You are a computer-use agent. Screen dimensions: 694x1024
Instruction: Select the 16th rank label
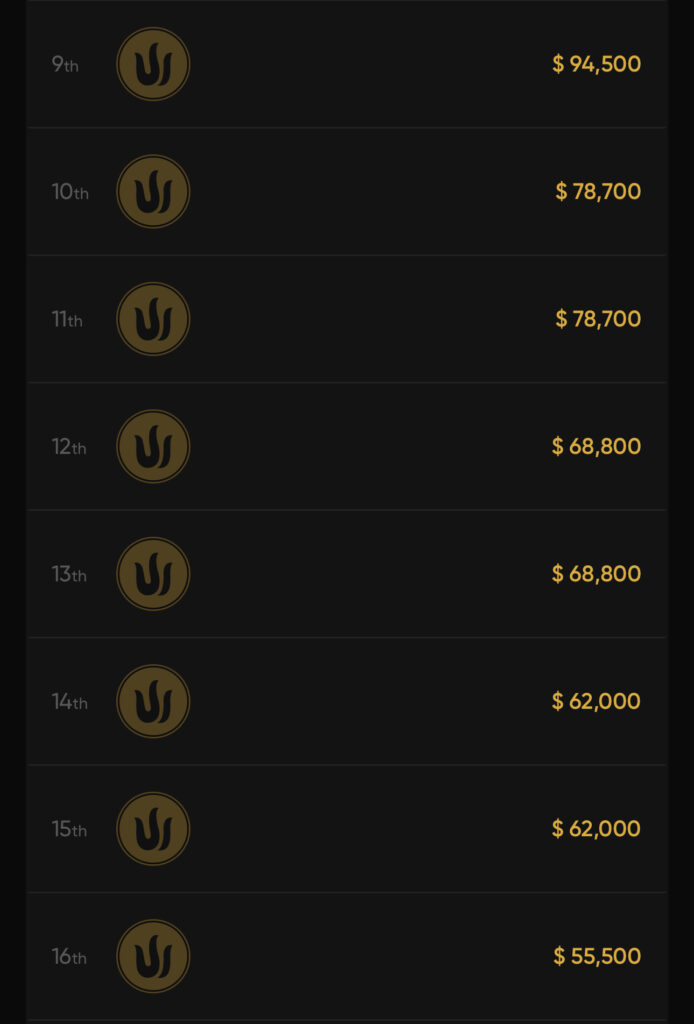click(69, 957)
